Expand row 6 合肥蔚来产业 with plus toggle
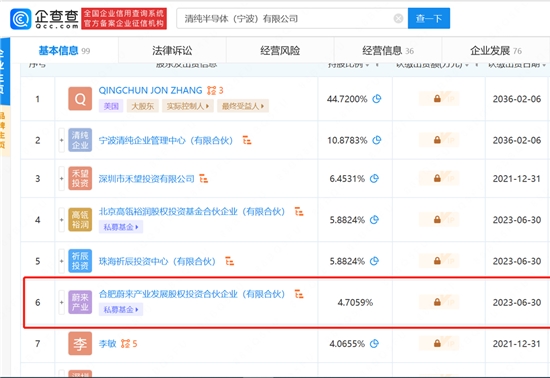Viewport: 550px width, 378px height. point(61,302)
